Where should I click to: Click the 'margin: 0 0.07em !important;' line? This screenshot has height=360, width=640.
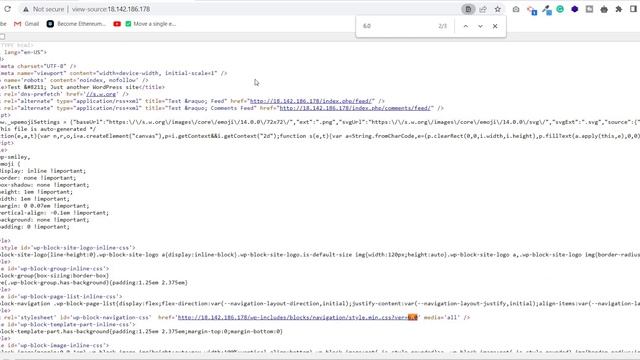click(x=44, y=206)
